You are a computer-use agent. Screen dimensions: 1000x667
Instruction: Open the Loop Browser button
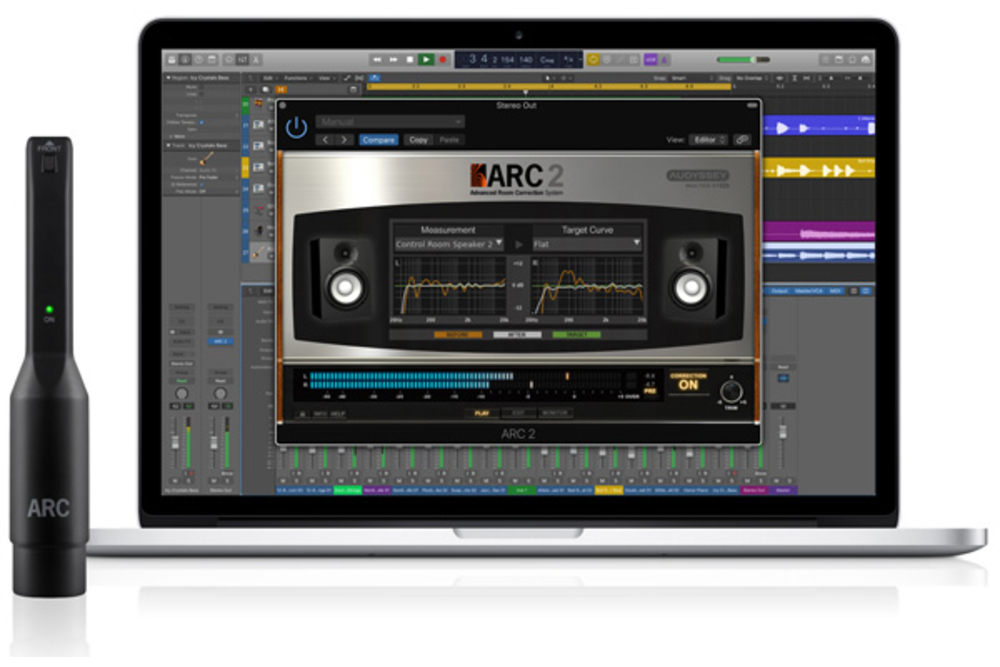tap(852, 59)
